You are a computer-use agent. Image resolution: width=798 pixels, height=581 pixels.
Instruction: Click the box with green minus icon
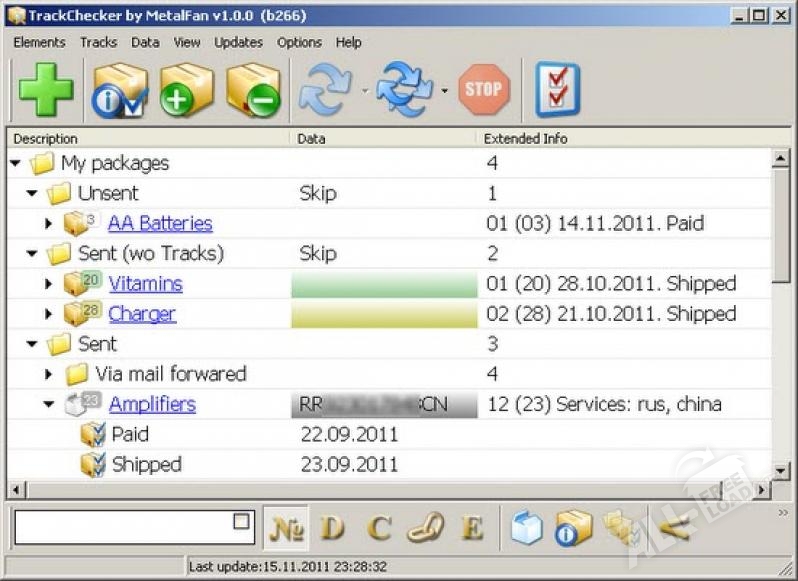253,90
